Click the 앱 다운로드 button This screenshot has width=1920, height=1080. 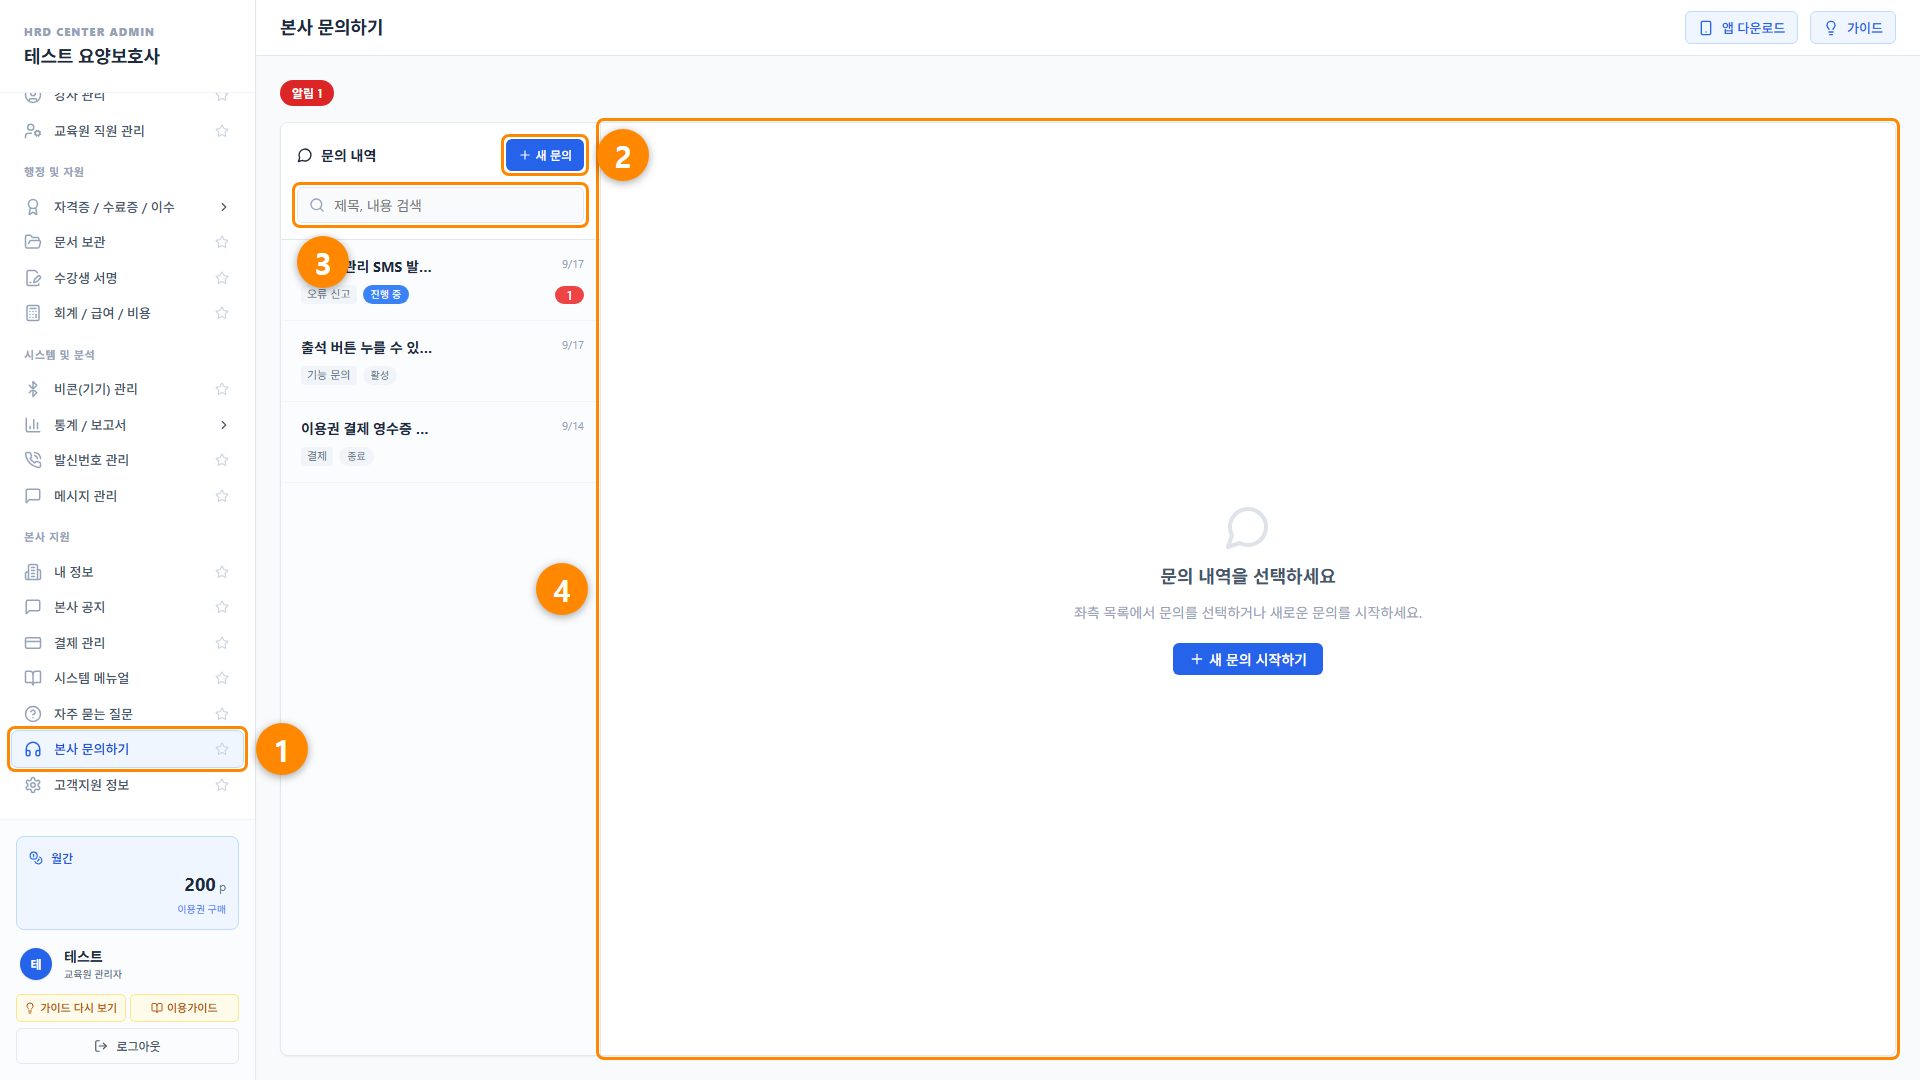point(1741,28)
